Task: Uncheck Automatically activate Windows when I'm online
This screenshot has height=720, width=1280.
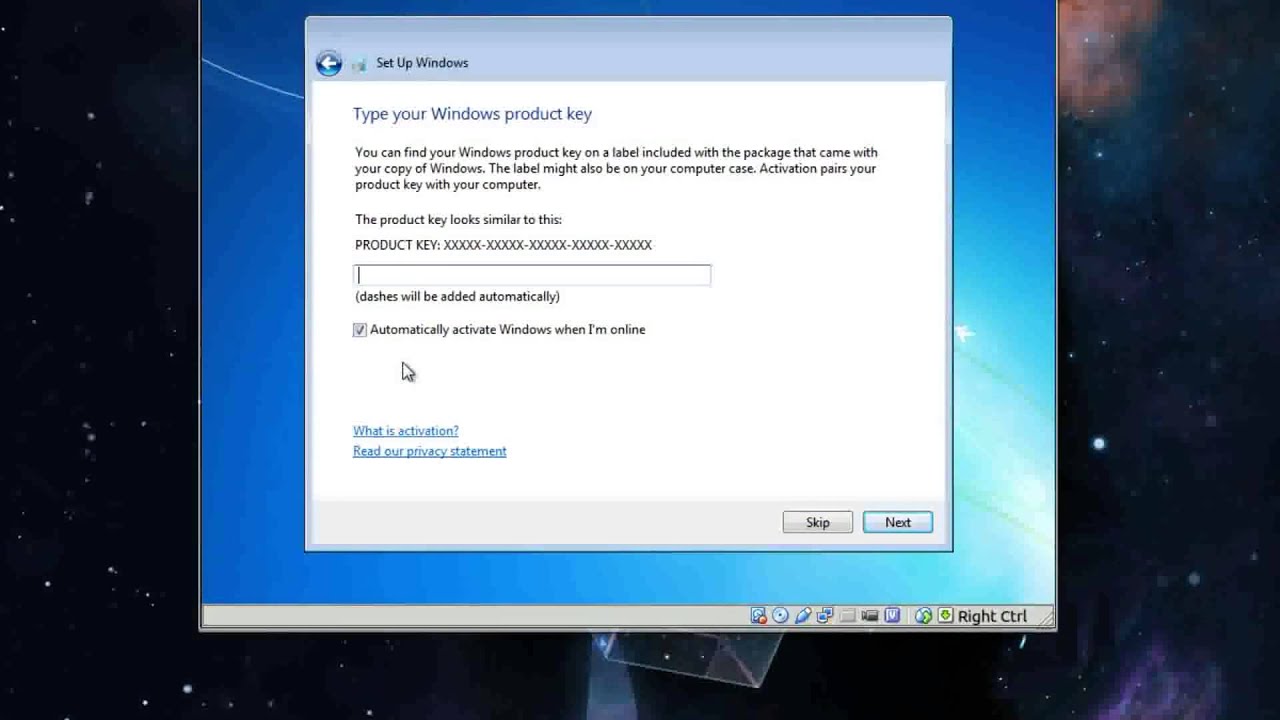Action: click(360, 330)
